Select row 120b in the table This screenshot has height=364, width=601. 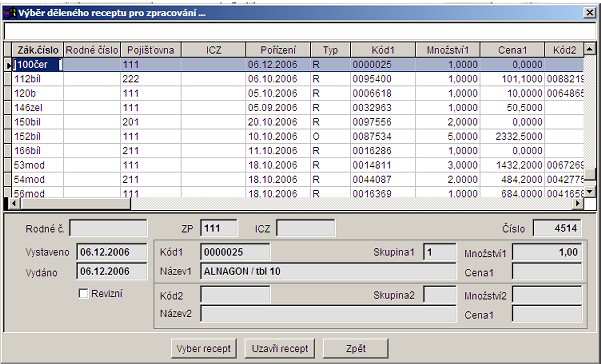click(x=297, y=93)
